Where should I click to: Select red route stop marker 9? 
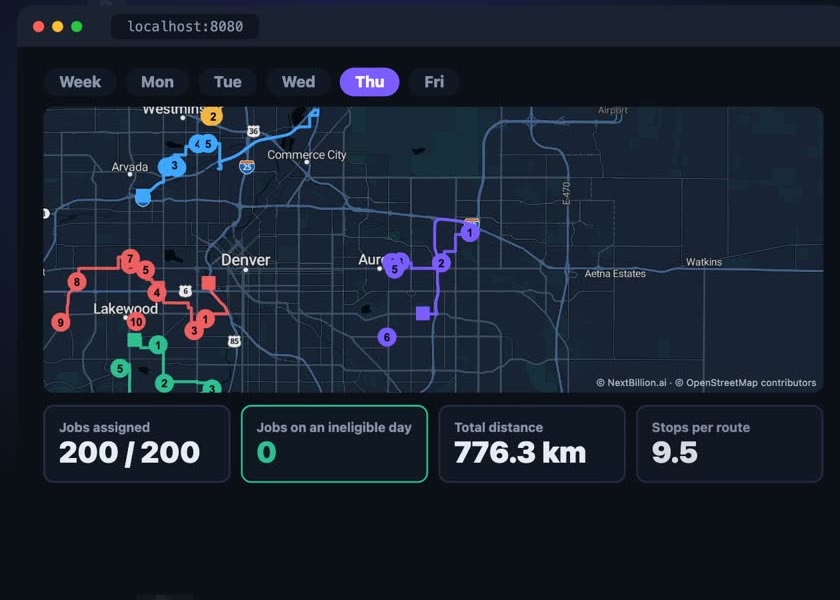coord(61,322)
